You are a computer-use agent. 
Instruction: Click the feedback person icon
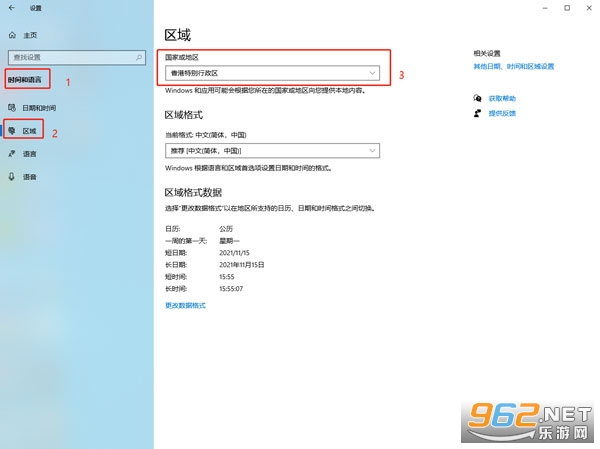(x=477, y=113)
